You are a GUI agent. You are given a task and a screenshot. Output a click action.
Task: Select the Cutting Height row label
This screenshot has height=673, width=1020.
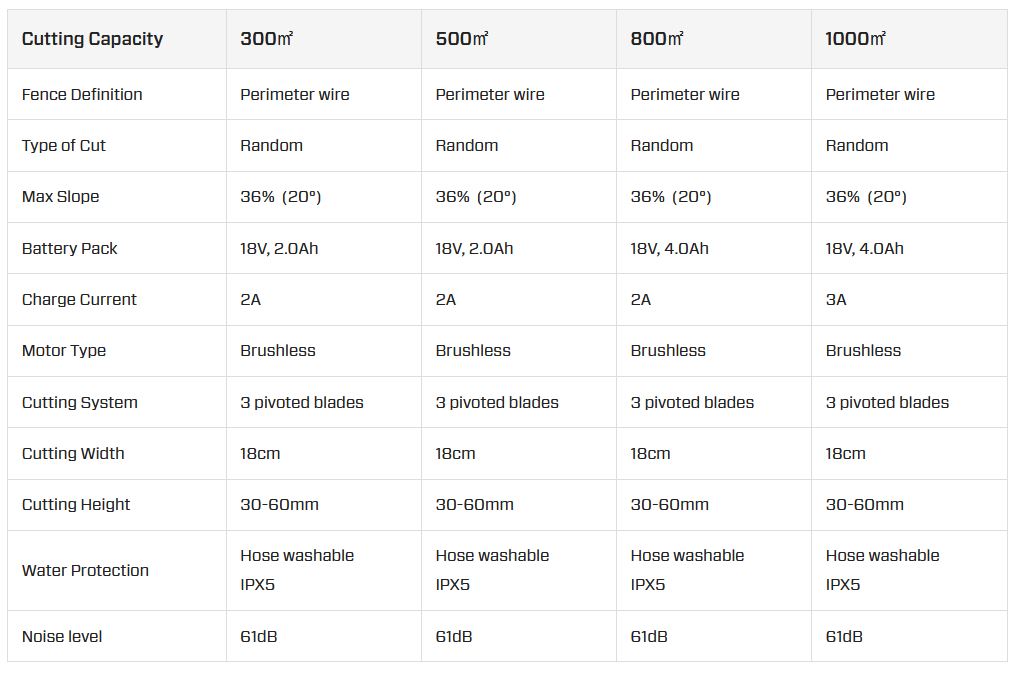tap(76, 504)
